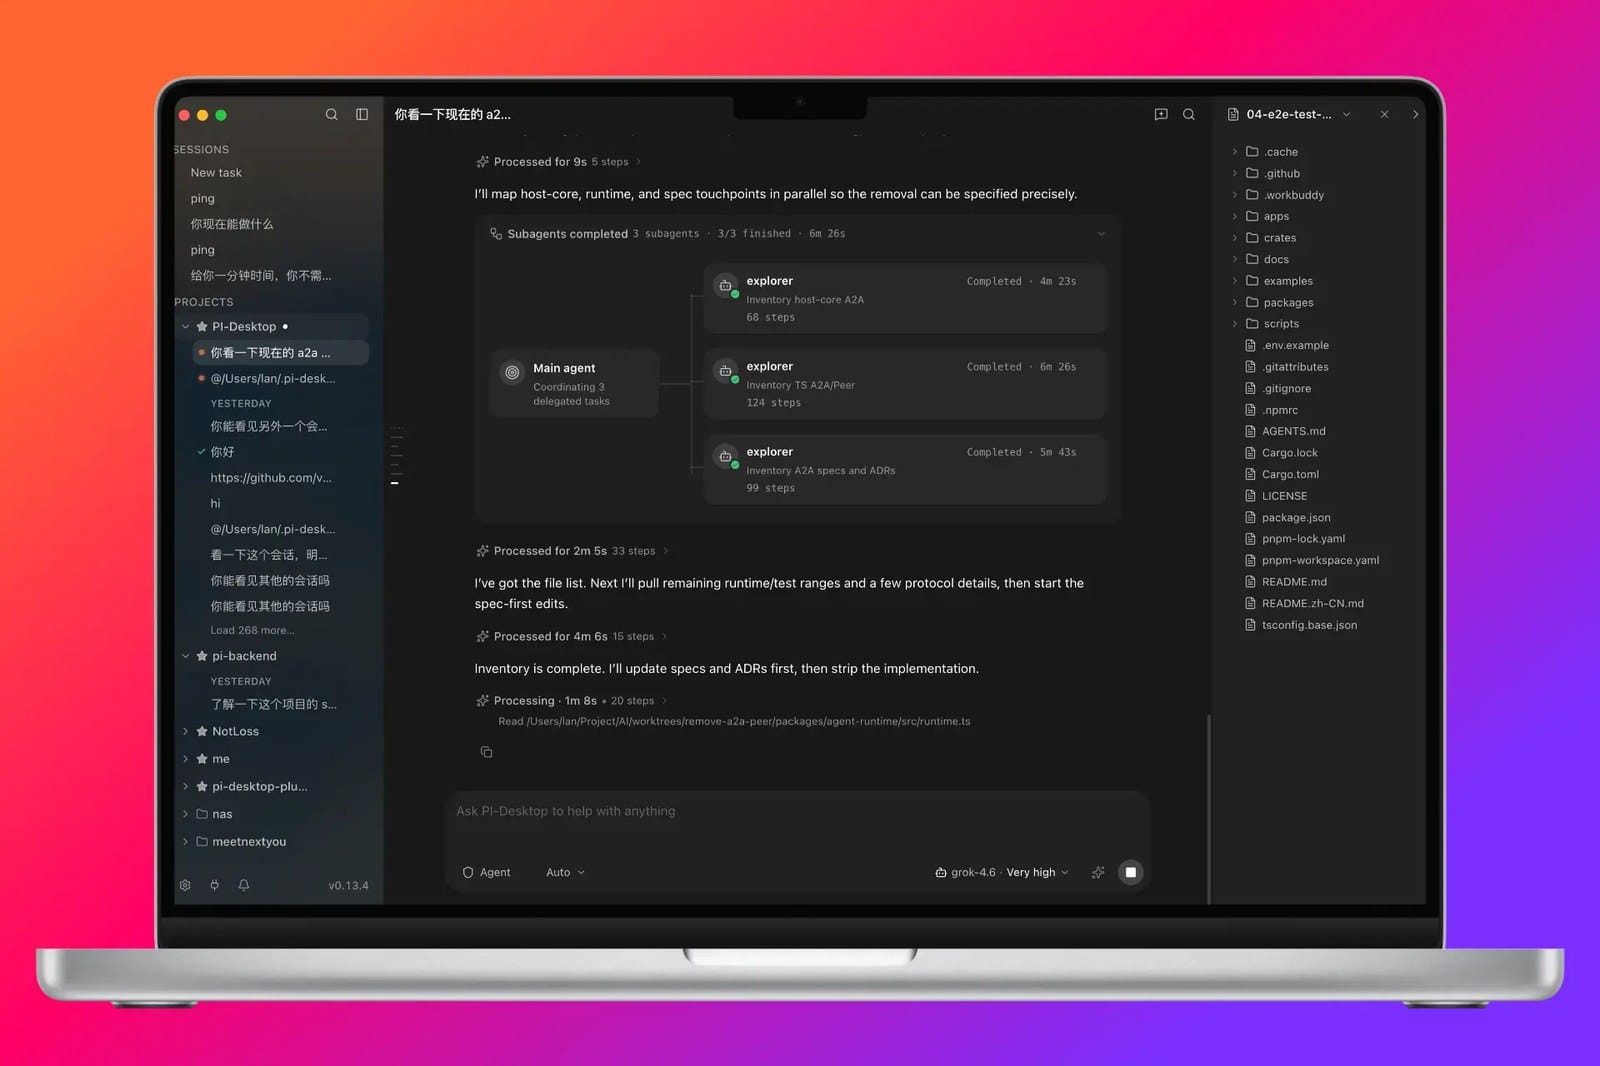Expand the NotLoss project
The image size is (1600, 1066).
pyautogui.click(x=185, y=732)
